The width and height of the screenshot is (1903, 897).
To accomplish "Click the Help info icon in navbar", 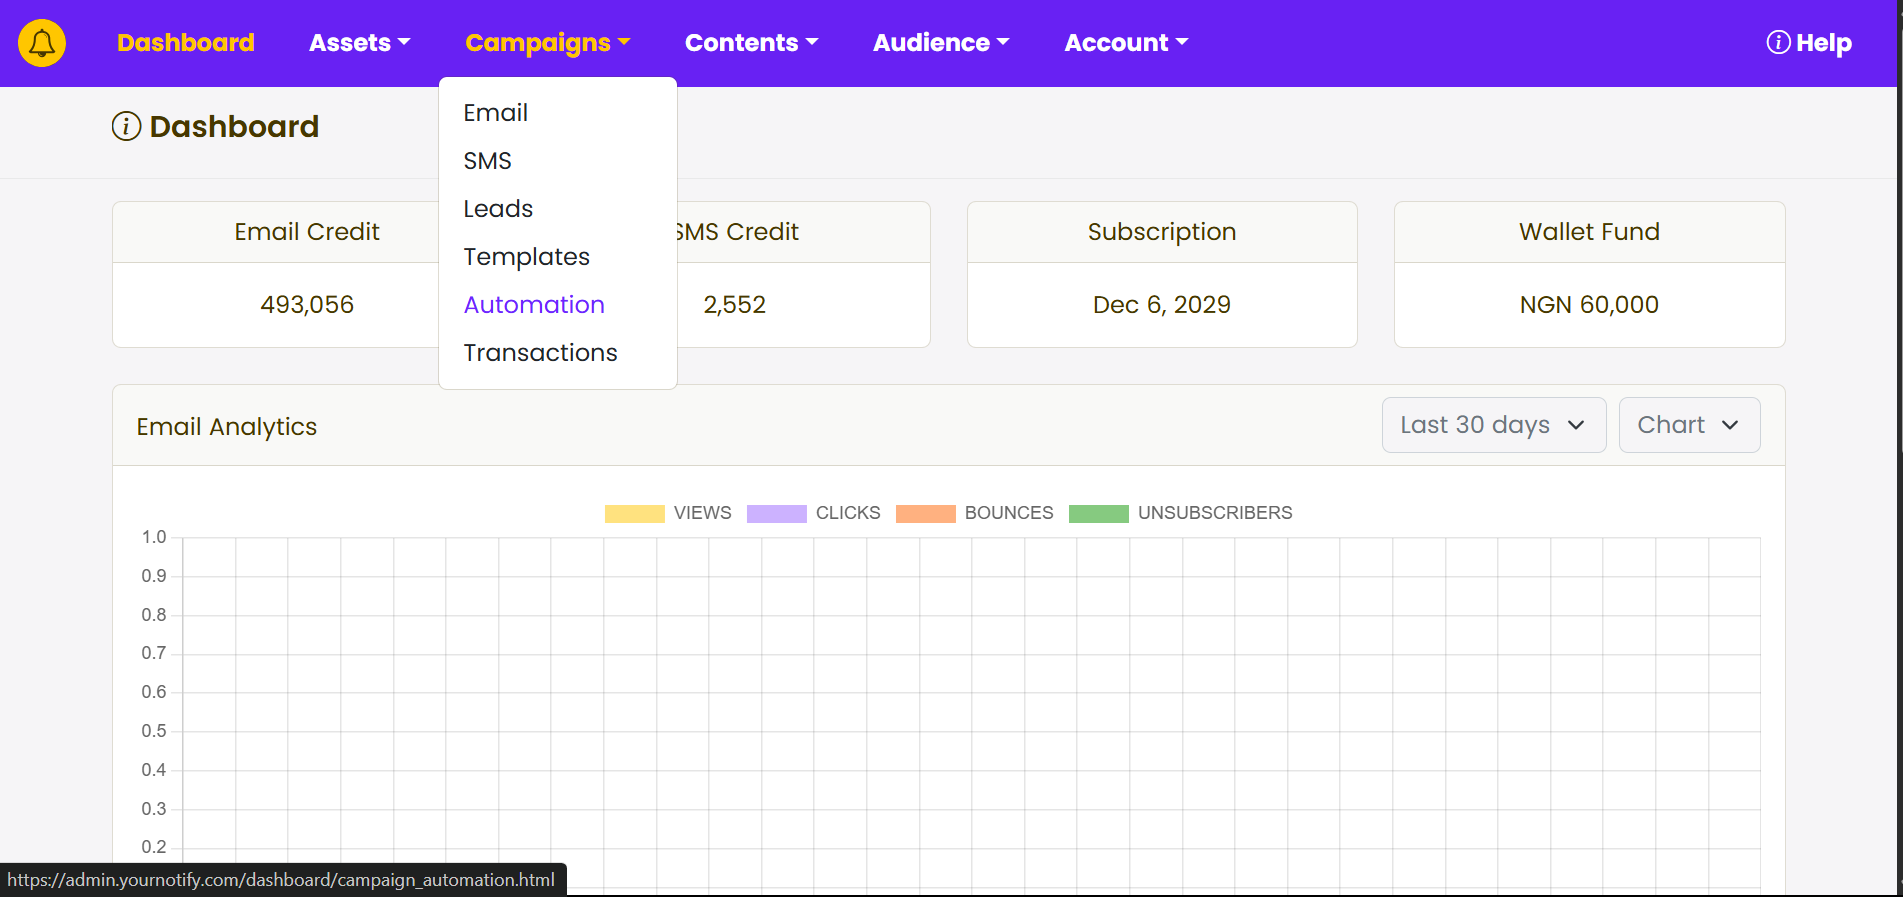I will pos(1778,42).
